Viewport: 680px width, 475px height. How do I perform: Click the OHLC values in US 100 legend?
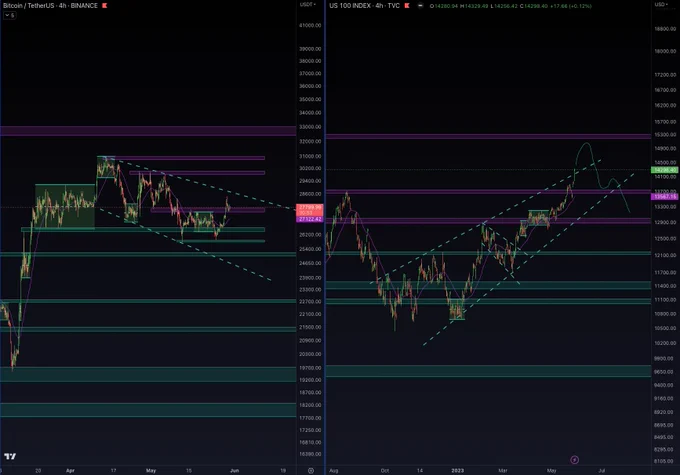[x=510, y=6]
